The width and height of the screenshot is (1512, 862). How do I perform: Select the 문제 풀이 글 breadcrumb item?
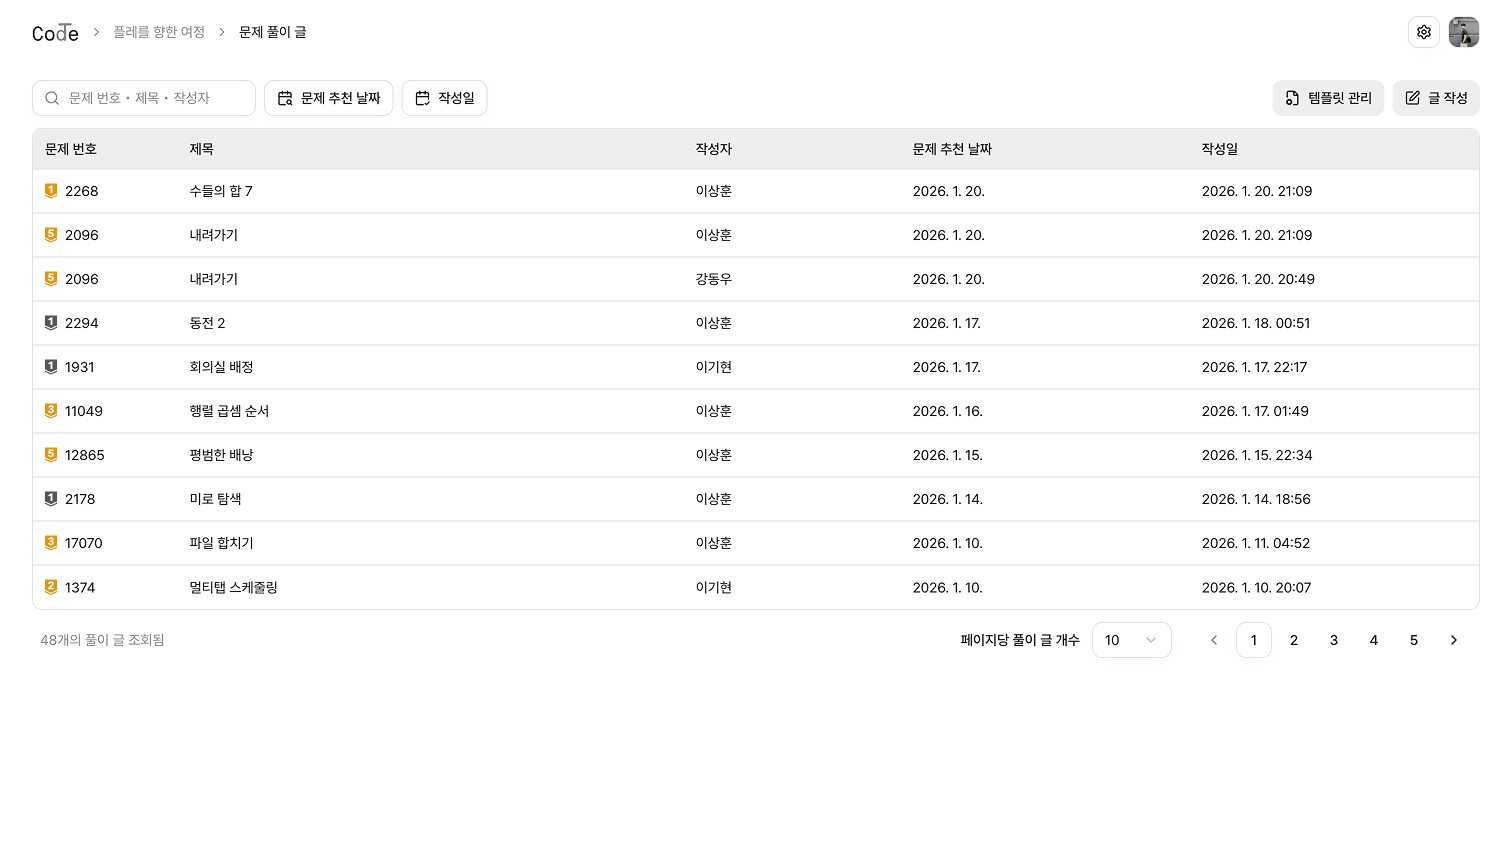(272, 31)
